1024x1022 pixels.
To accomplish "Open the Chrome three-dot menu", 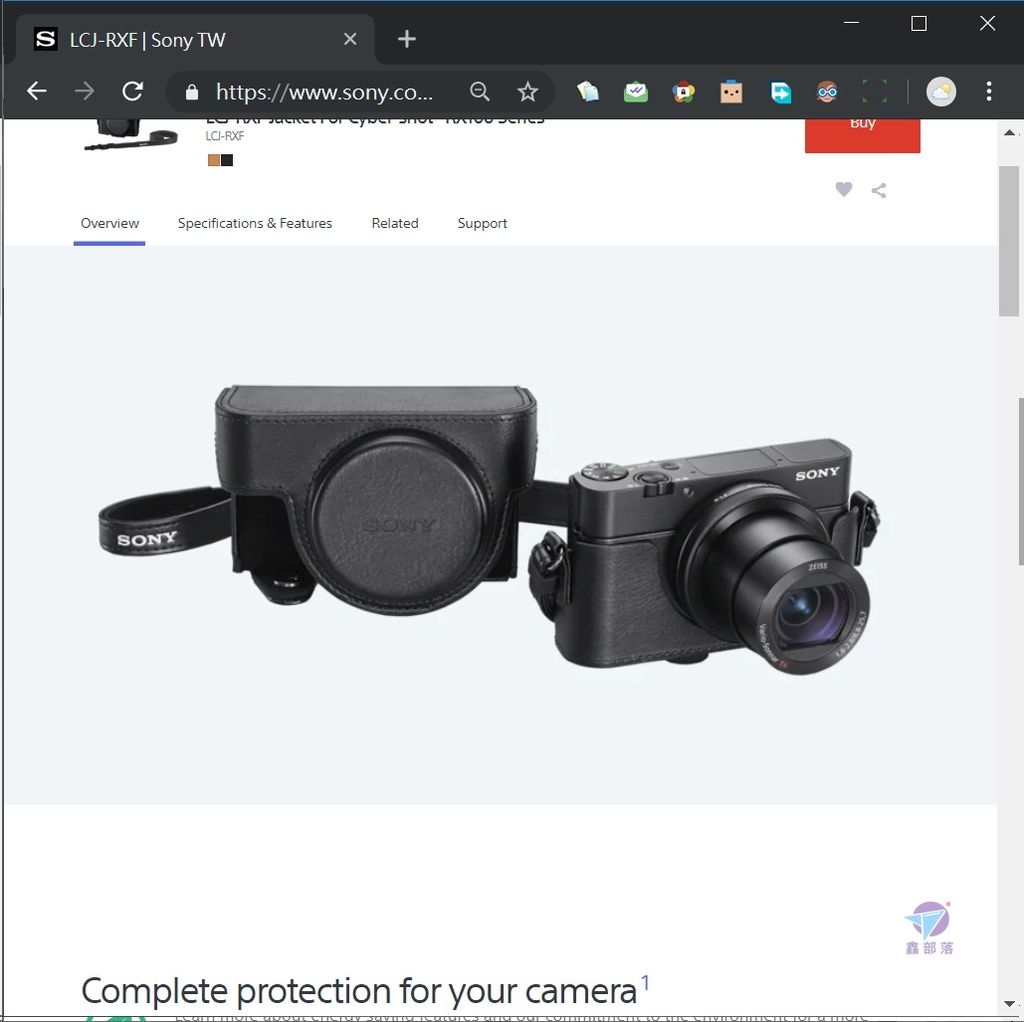I will (989, 91).
